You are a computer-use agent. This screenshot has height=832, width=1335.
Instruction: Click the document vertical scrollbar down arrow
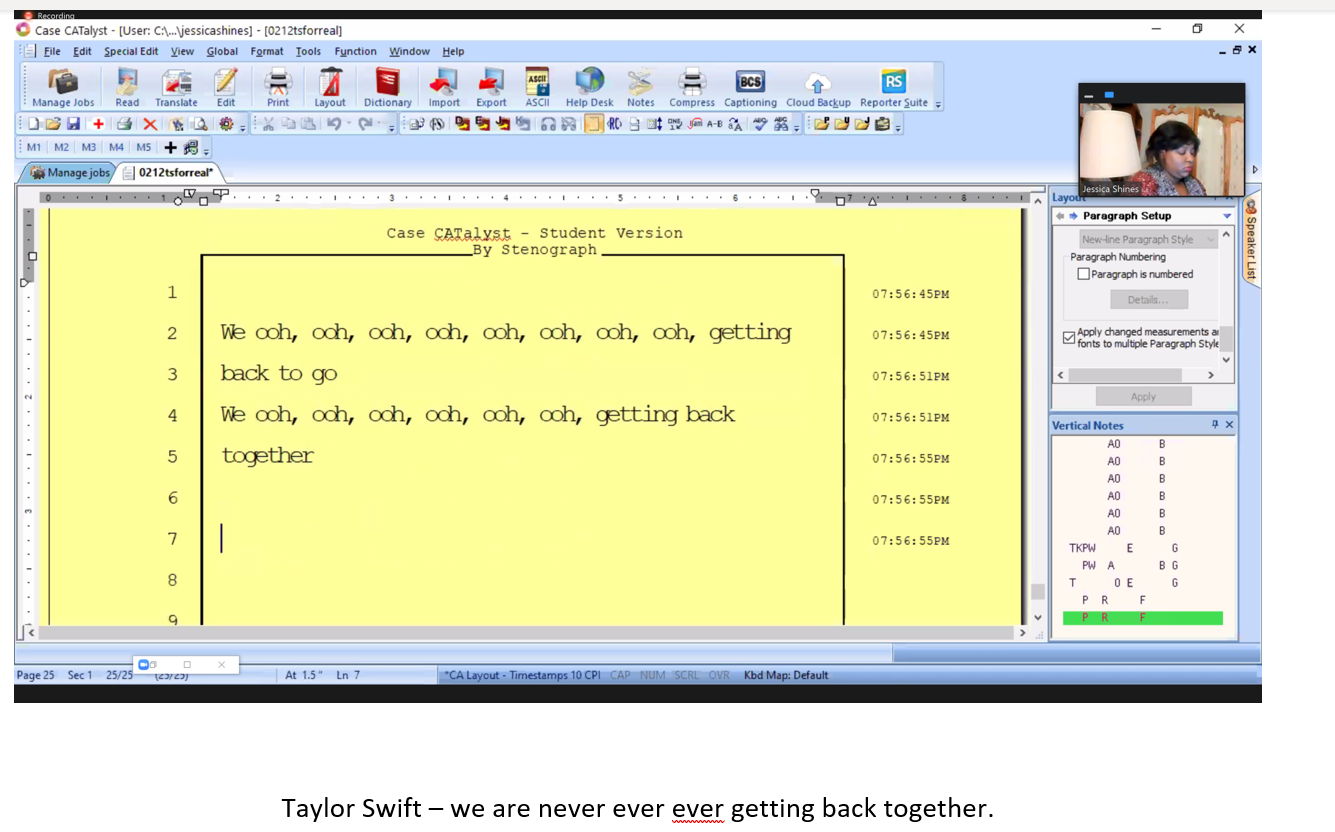(x=1037, y=618)
